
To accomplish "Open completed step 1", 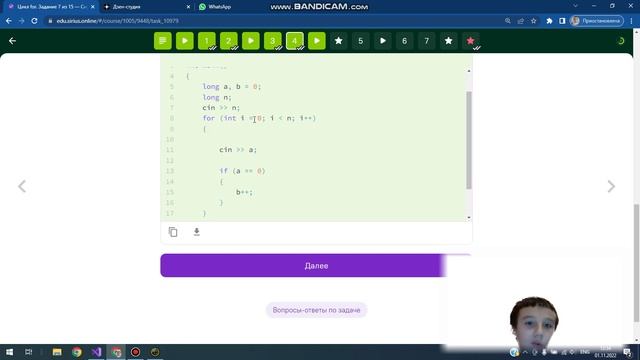I will (x=207, y=41).
